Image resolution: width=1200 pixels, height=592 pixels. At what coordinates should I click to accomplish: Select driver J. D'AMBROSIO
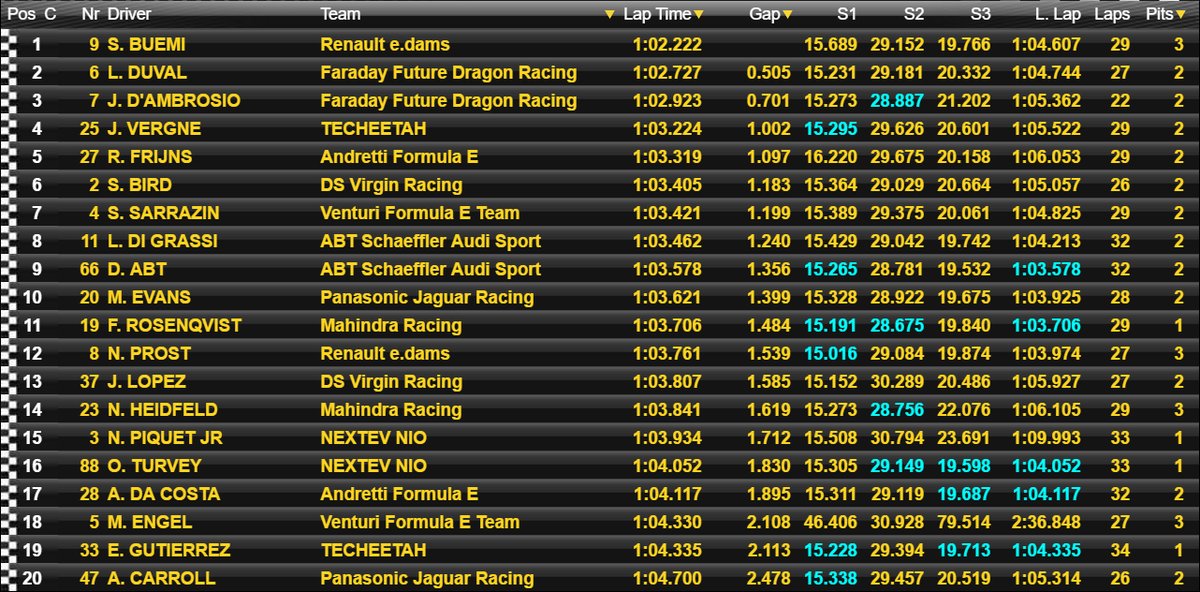[x=173, y=101]
